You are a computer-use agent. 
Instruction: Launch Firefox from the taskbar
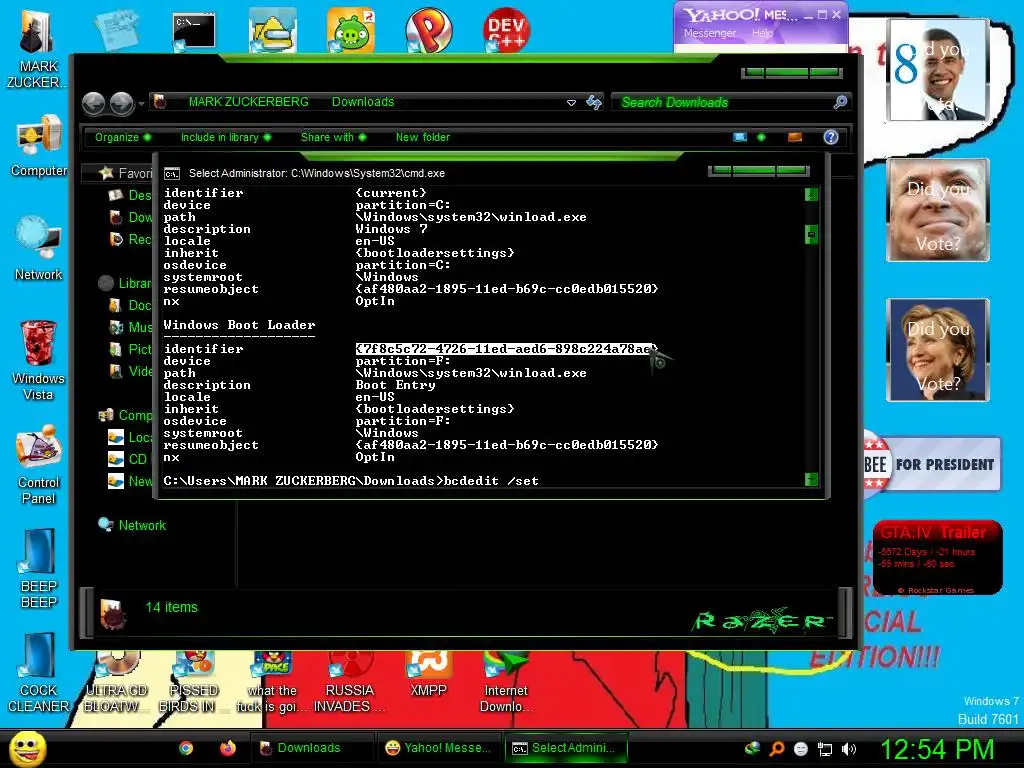tap(227, 748)
